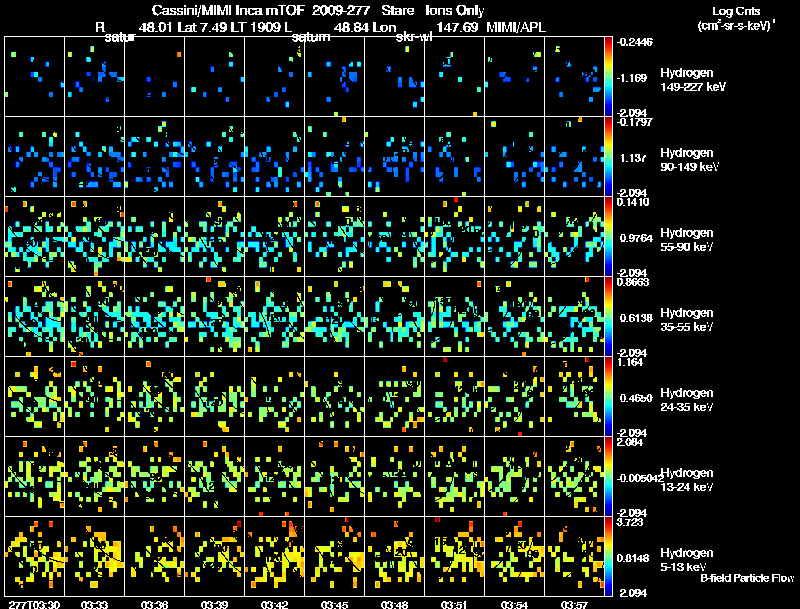
Task: Click the '147.69' longitude value in header
Action: 457,28
